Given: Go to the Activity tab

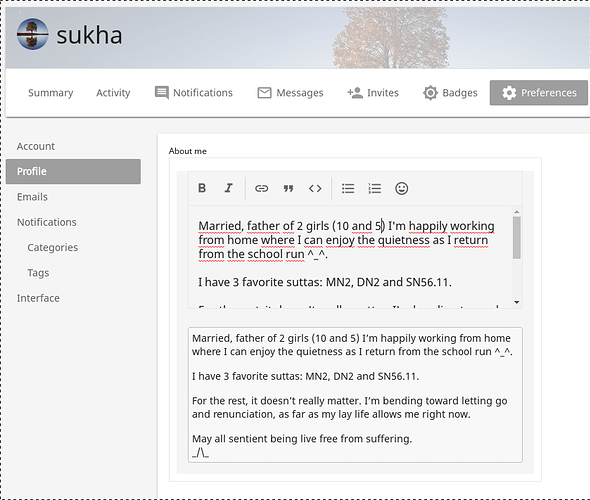Looking at the screenshot, I should click(113, 93).
